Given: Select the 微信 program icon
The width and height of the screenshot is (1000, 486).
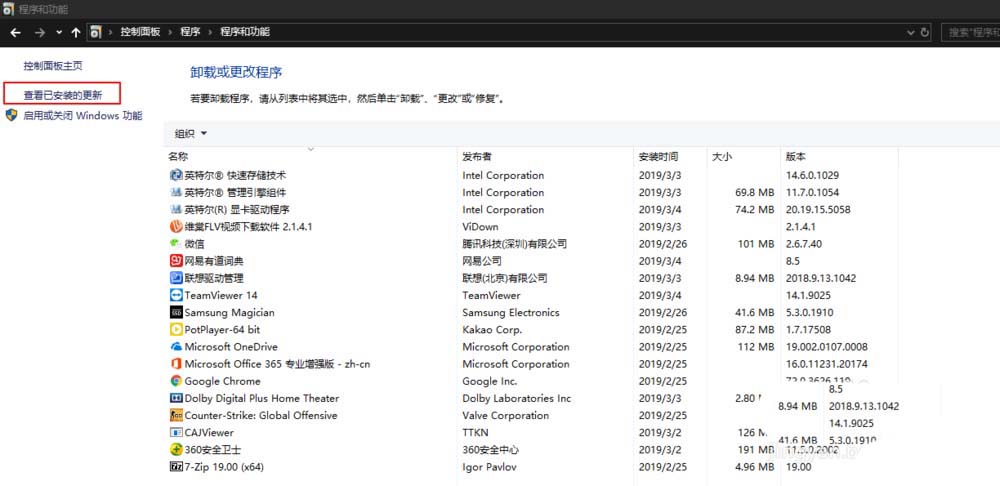Looking at the screenshot, I should pyautogui.click(x=176, y=244).
